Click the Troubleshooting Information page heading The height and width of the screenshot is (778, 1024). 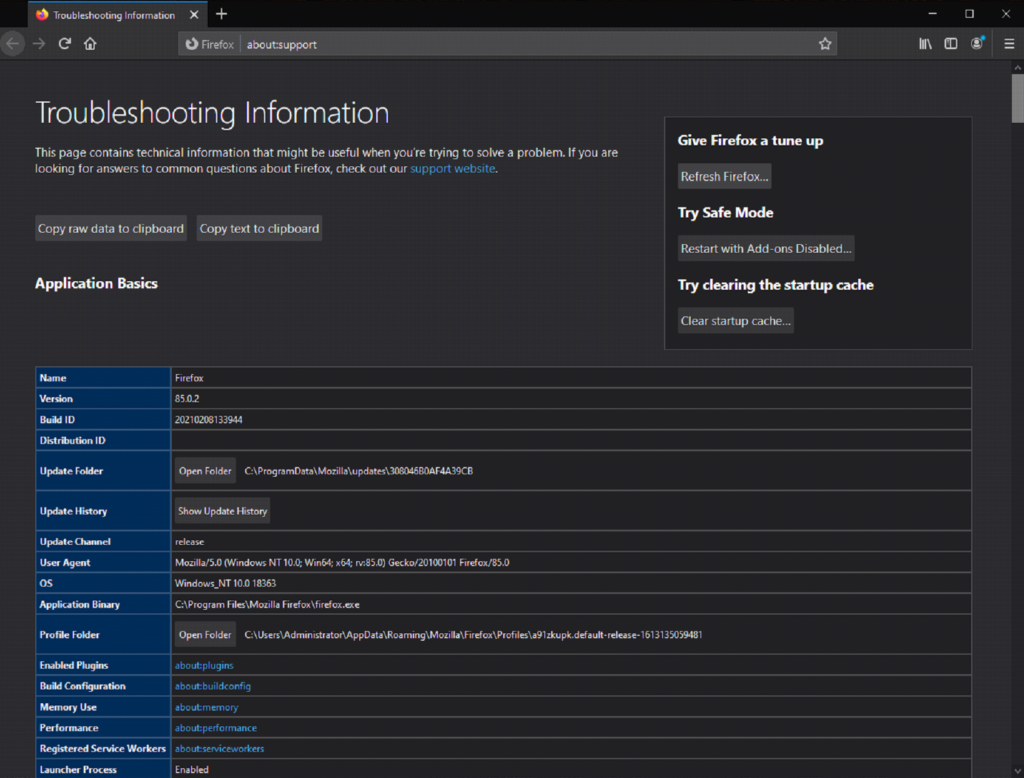[212, 113]
